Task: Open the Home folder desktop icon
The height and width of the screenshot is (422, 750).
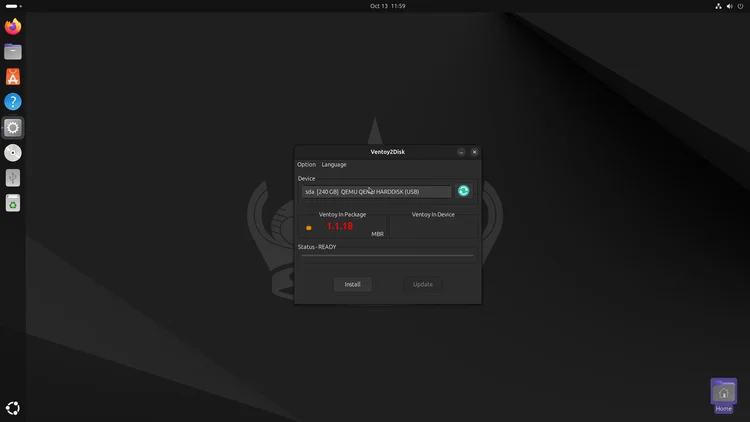Action: click(723, 396)
